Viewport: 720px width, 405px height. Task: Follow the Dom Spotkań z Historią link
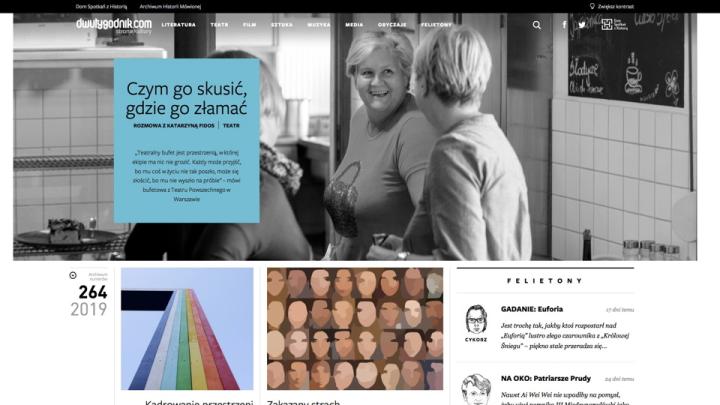[x=103, y=6]
